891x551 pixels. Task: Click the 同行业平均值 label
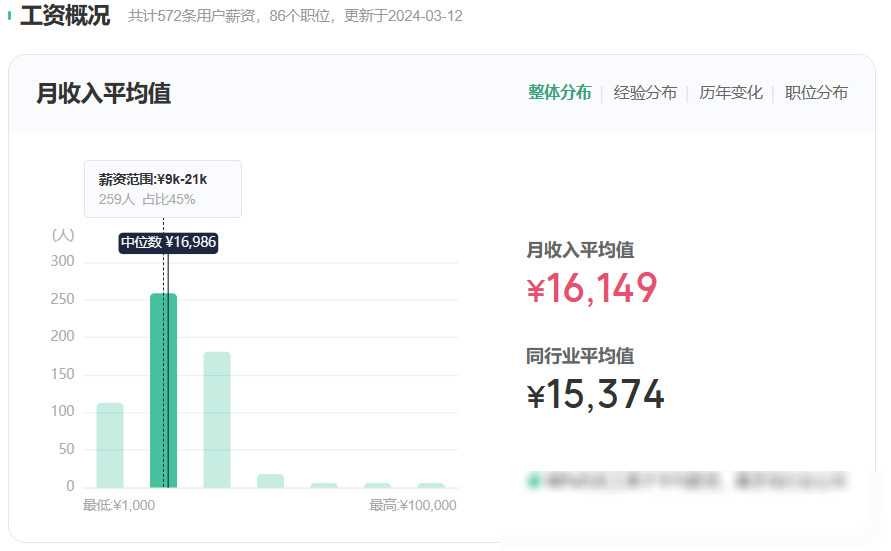pos(580,356)
